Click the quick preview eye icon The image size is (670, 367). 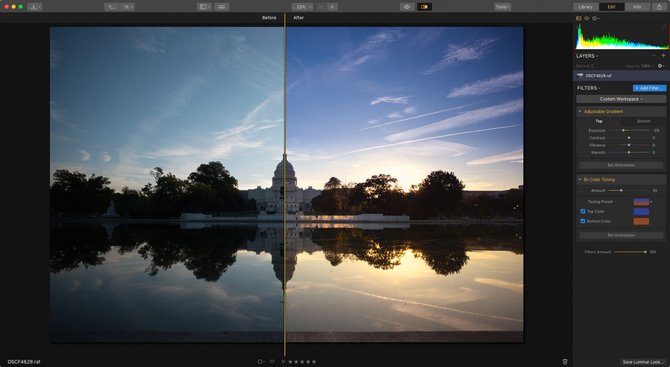click(x=406, y=7)
